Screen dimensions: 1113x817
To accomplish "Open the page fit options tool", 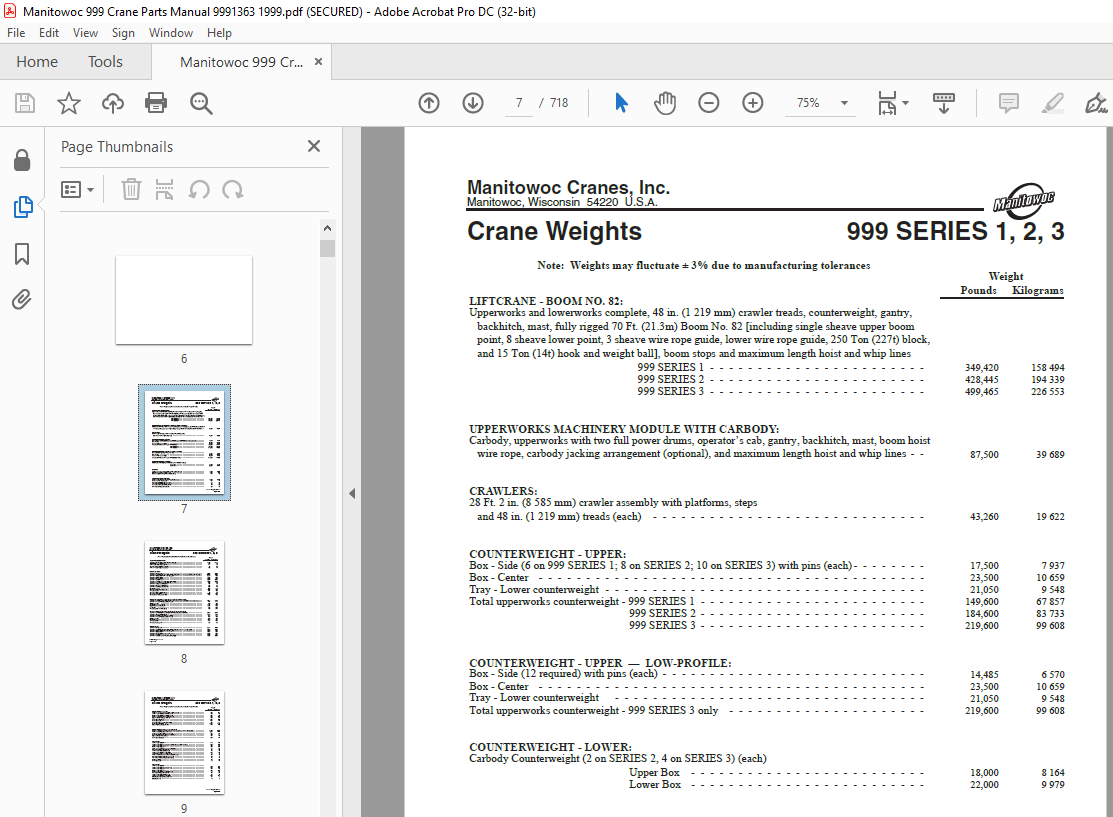I will click(887, 103).
